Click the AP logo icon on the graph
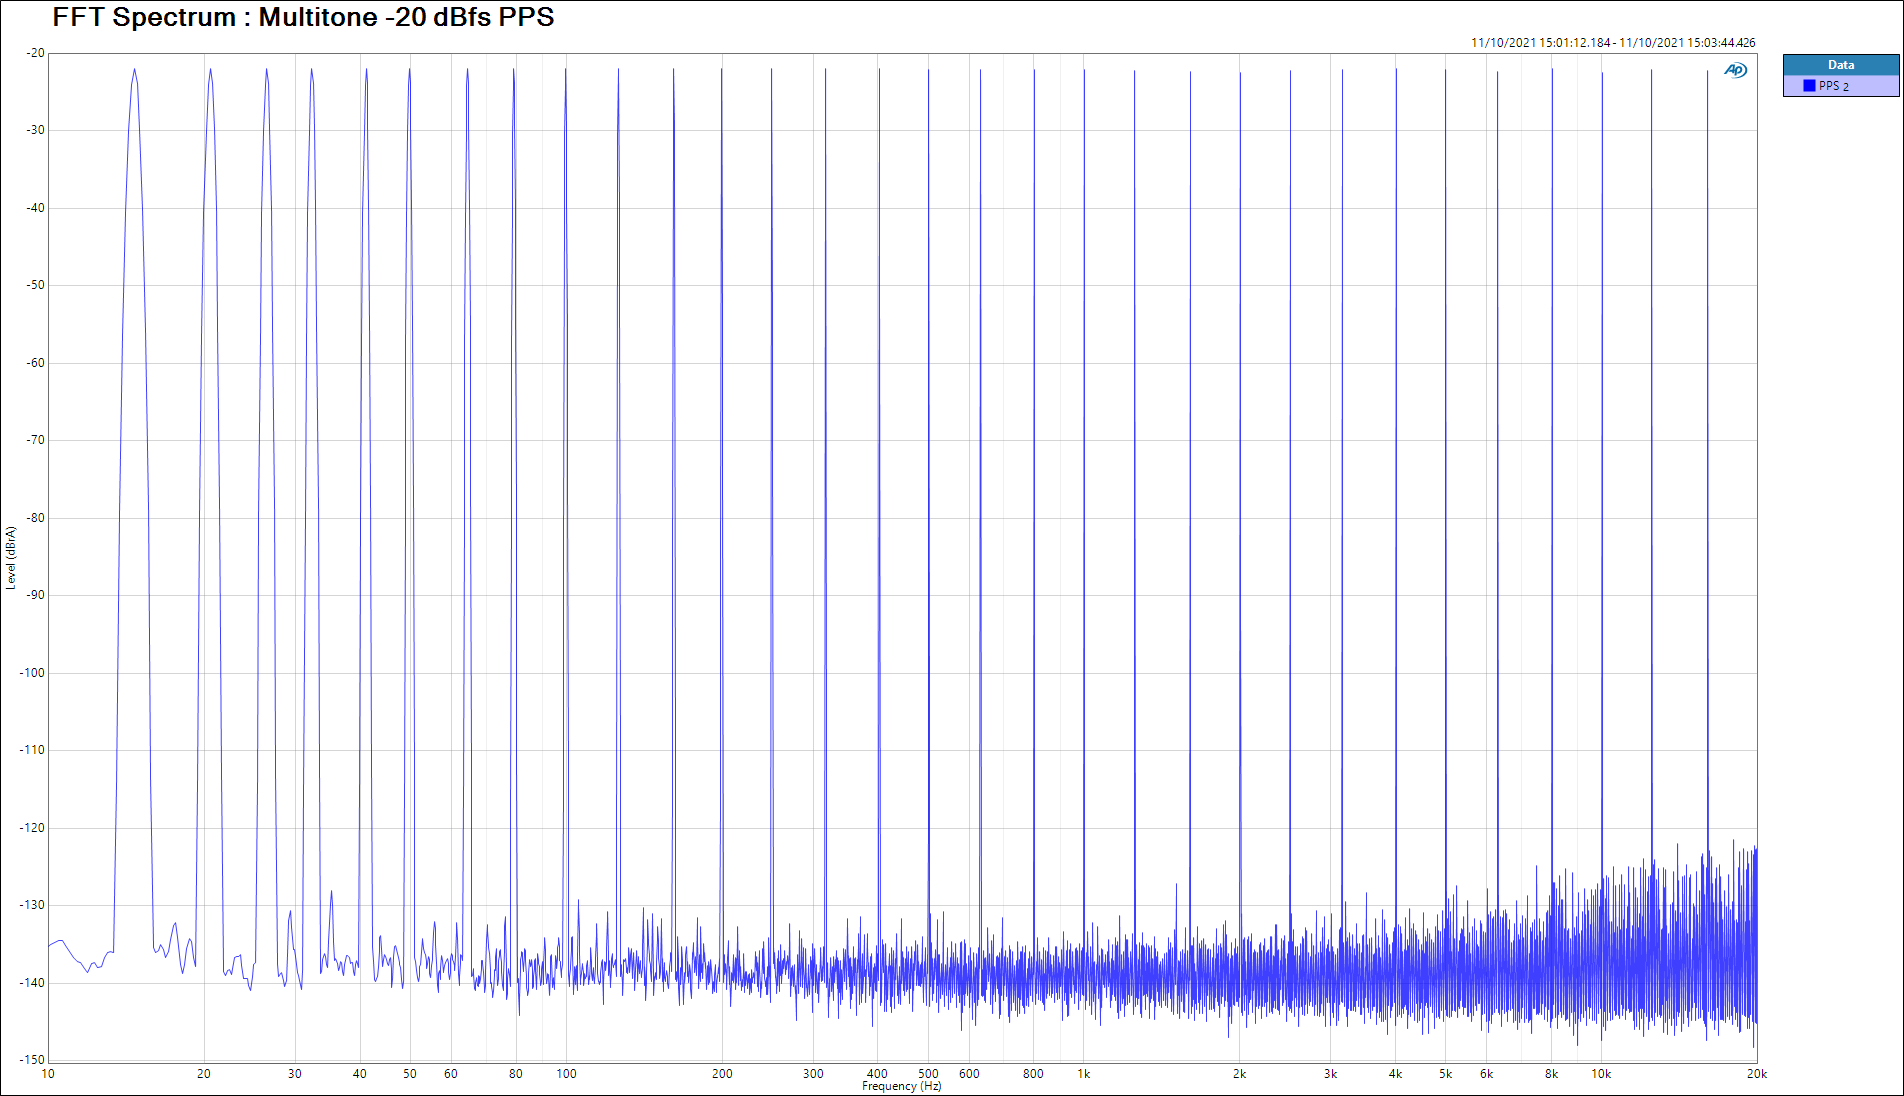1904x1096 pixels. [x=1735, y=70]
